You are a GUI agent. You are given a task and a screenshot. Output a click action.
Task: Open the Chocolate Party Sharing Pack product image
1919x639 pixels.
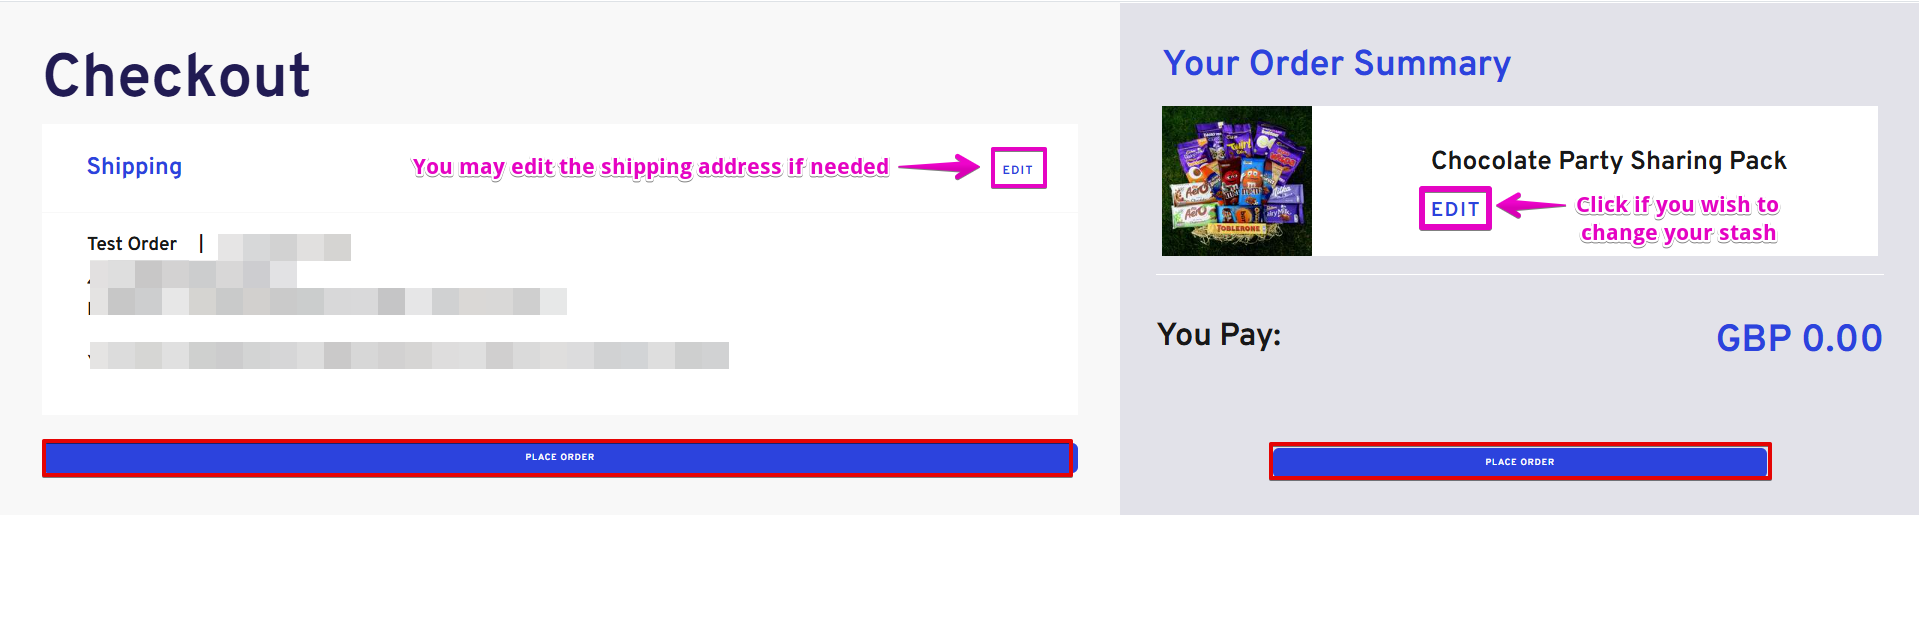click(1236, 181)
